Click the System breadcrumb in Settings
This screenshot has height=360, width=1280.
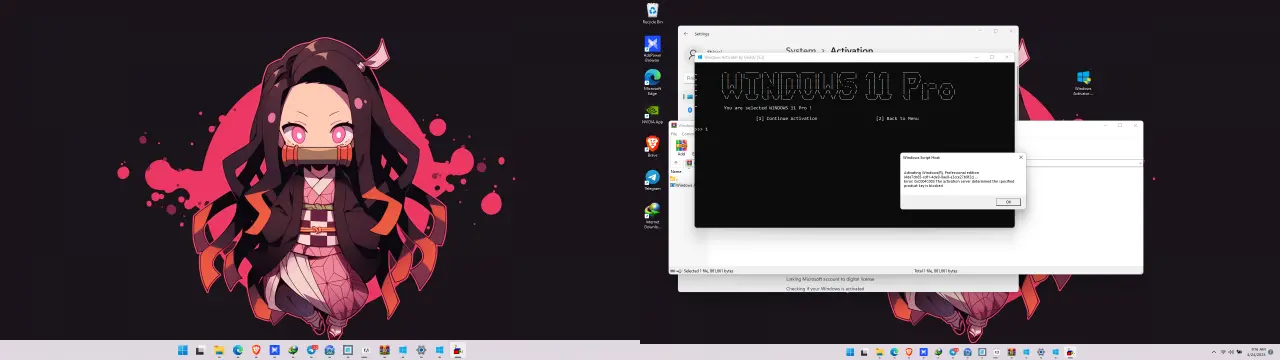pos(800,50)
